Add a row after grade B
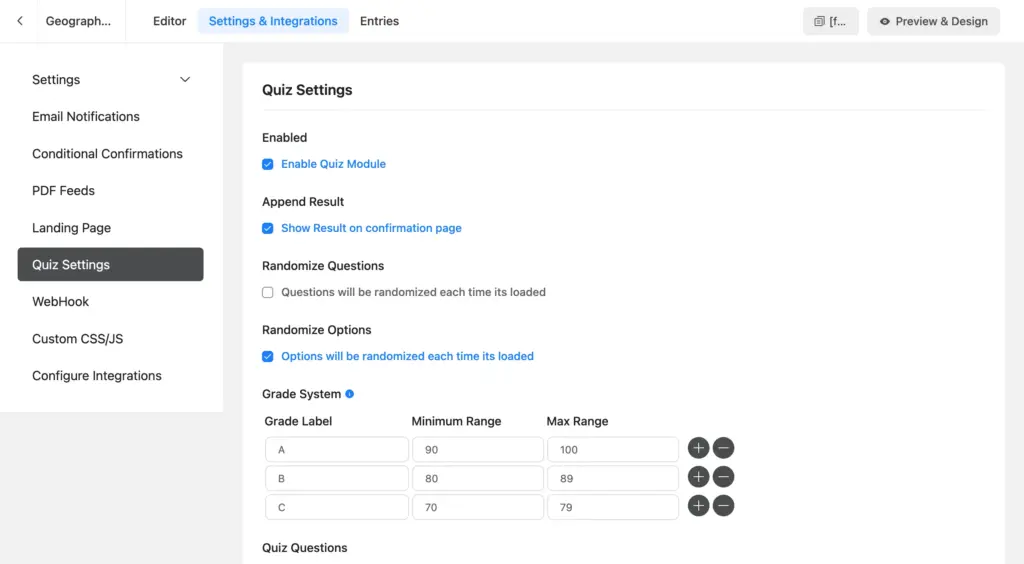This screenshot has width=1024, height=564. pos(698,477)
